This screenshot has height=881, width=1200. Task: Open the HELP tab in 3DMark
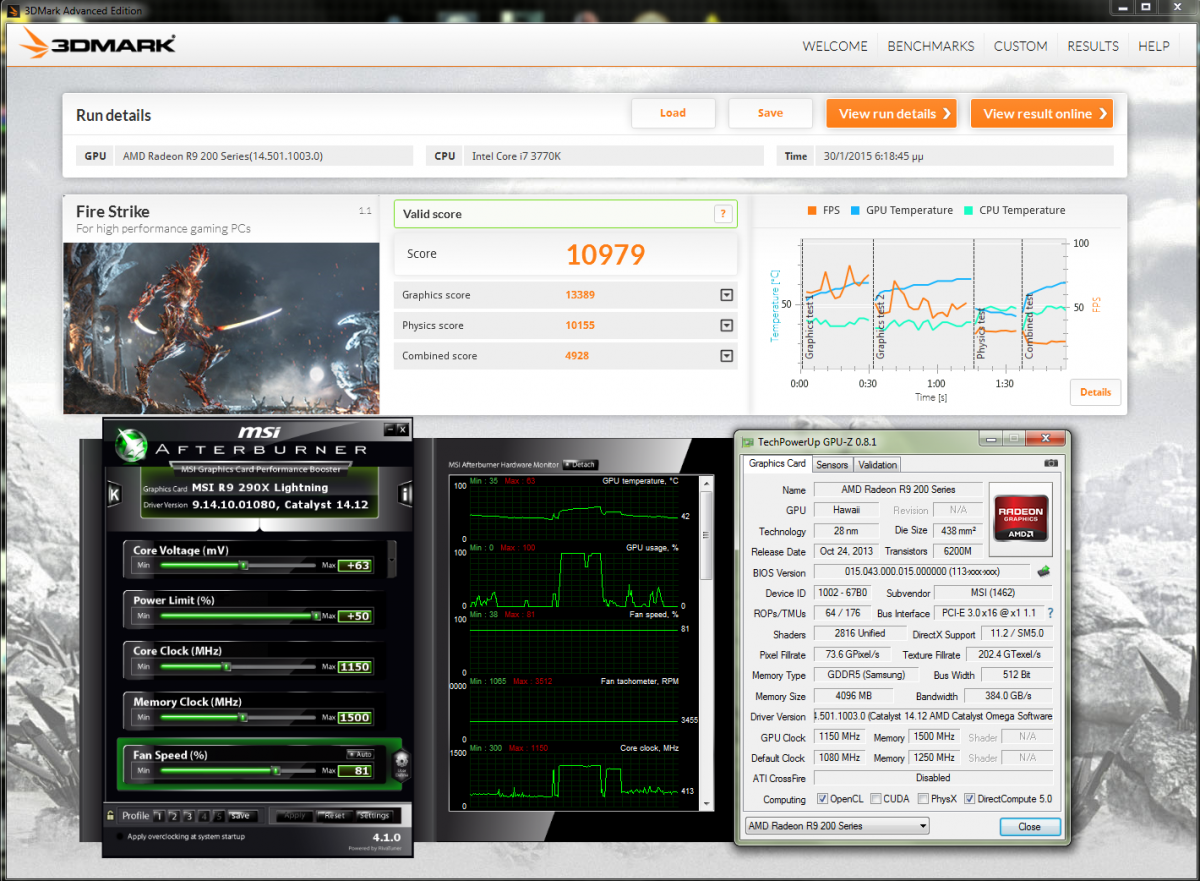click(1154, 46)
